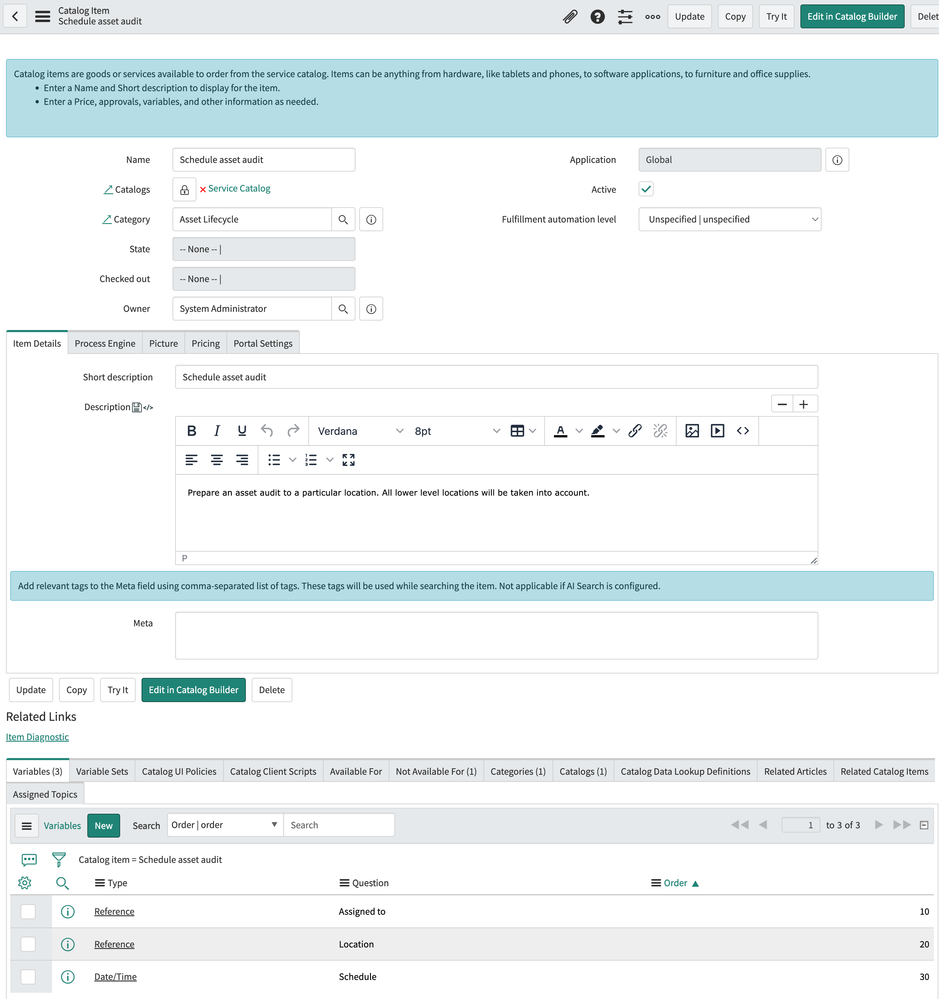Click Edit in Catalog Builder in header
Image resolution: width=939 pixels, height=999 pixels.
click(852, 17)
